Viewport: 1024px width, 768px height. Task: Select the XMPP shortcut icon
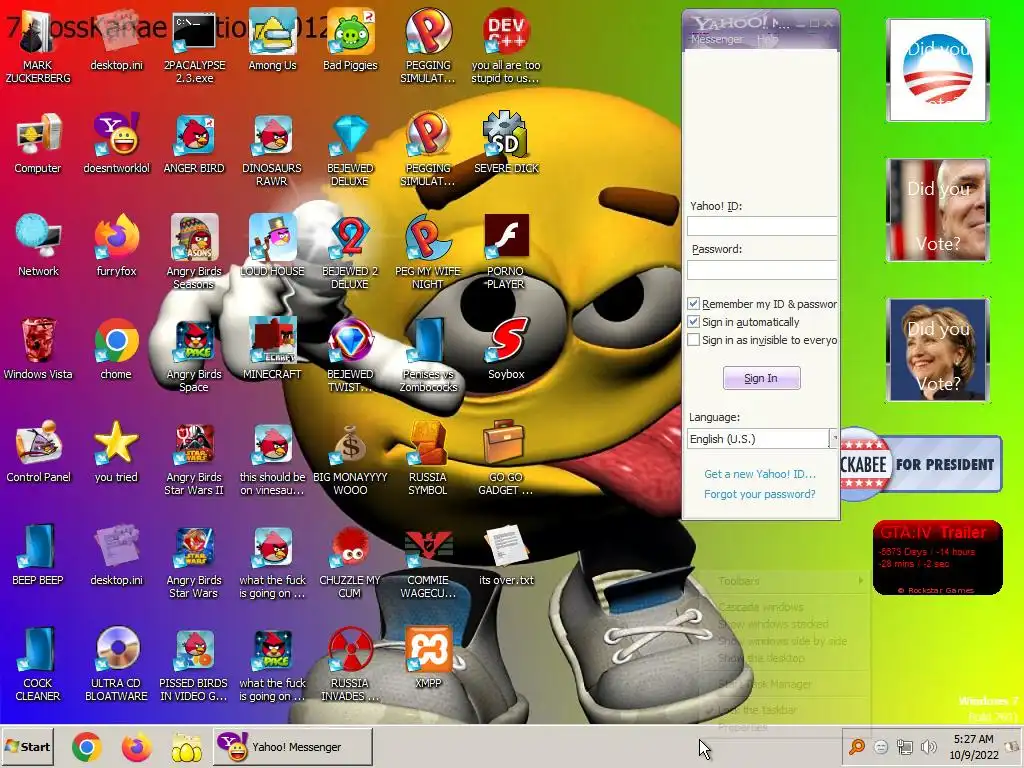click(428, 658)
